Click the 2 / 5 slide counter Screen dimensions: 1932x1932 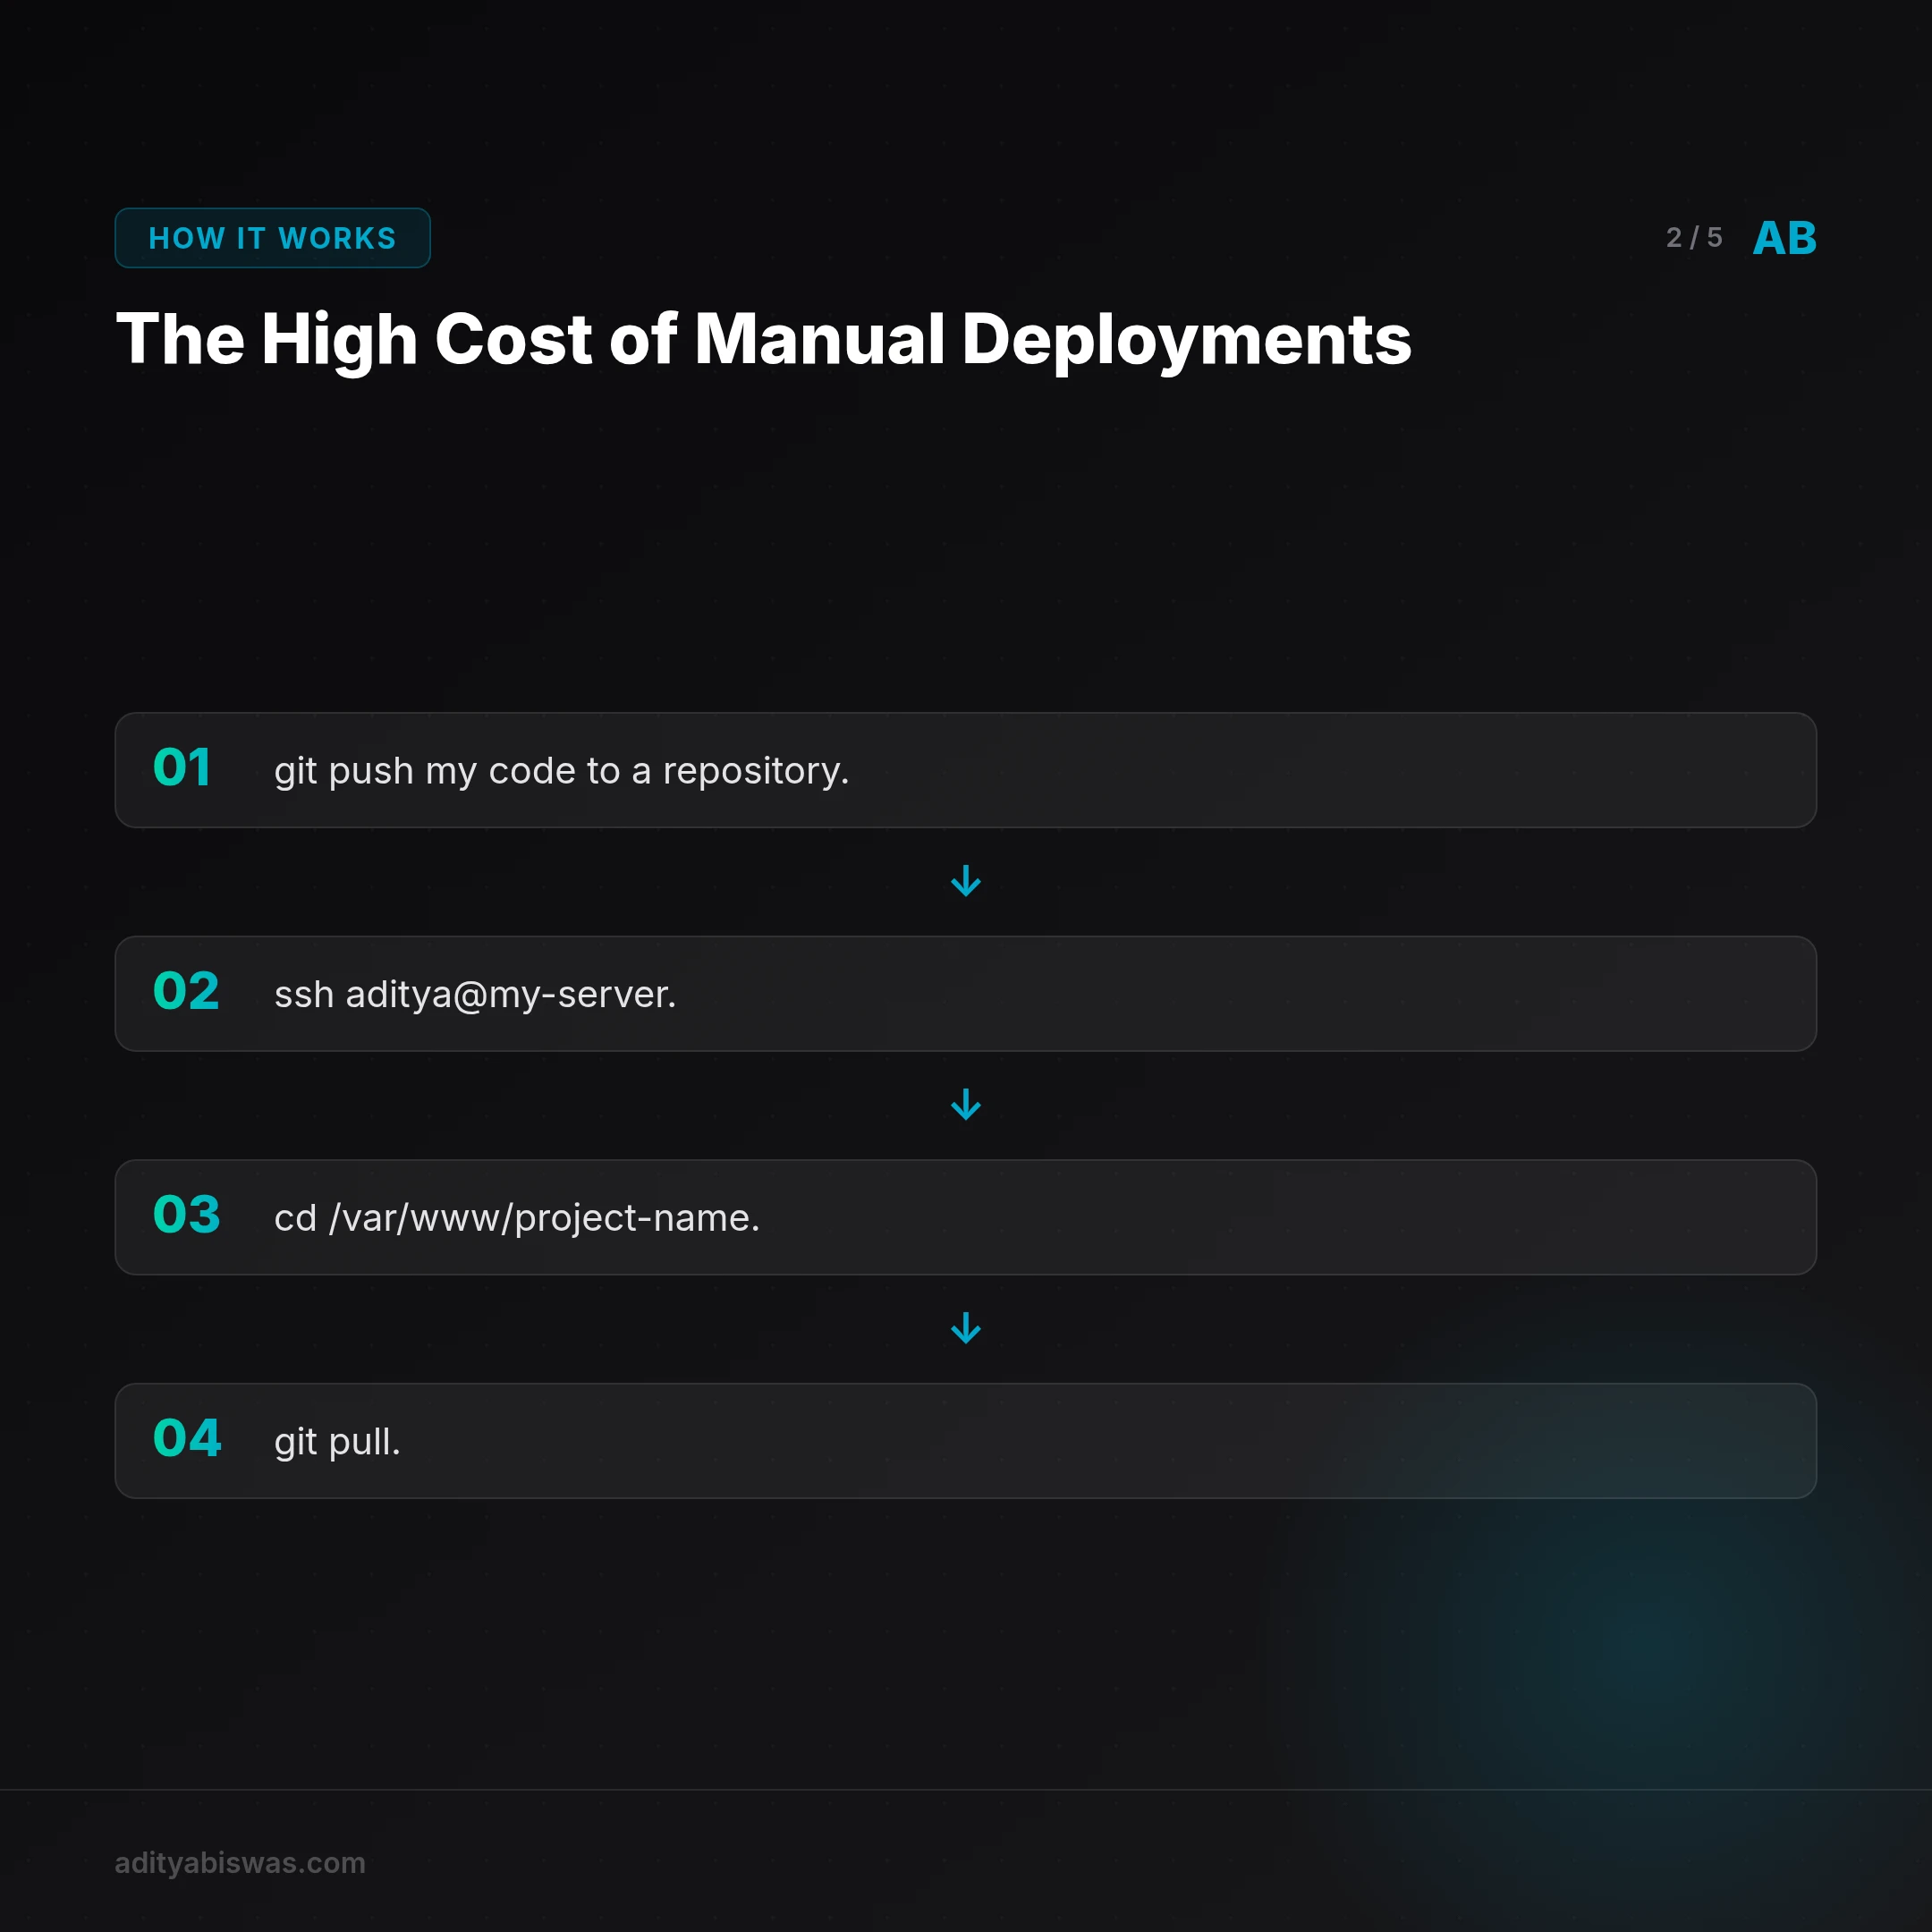tap(1693, 238)
